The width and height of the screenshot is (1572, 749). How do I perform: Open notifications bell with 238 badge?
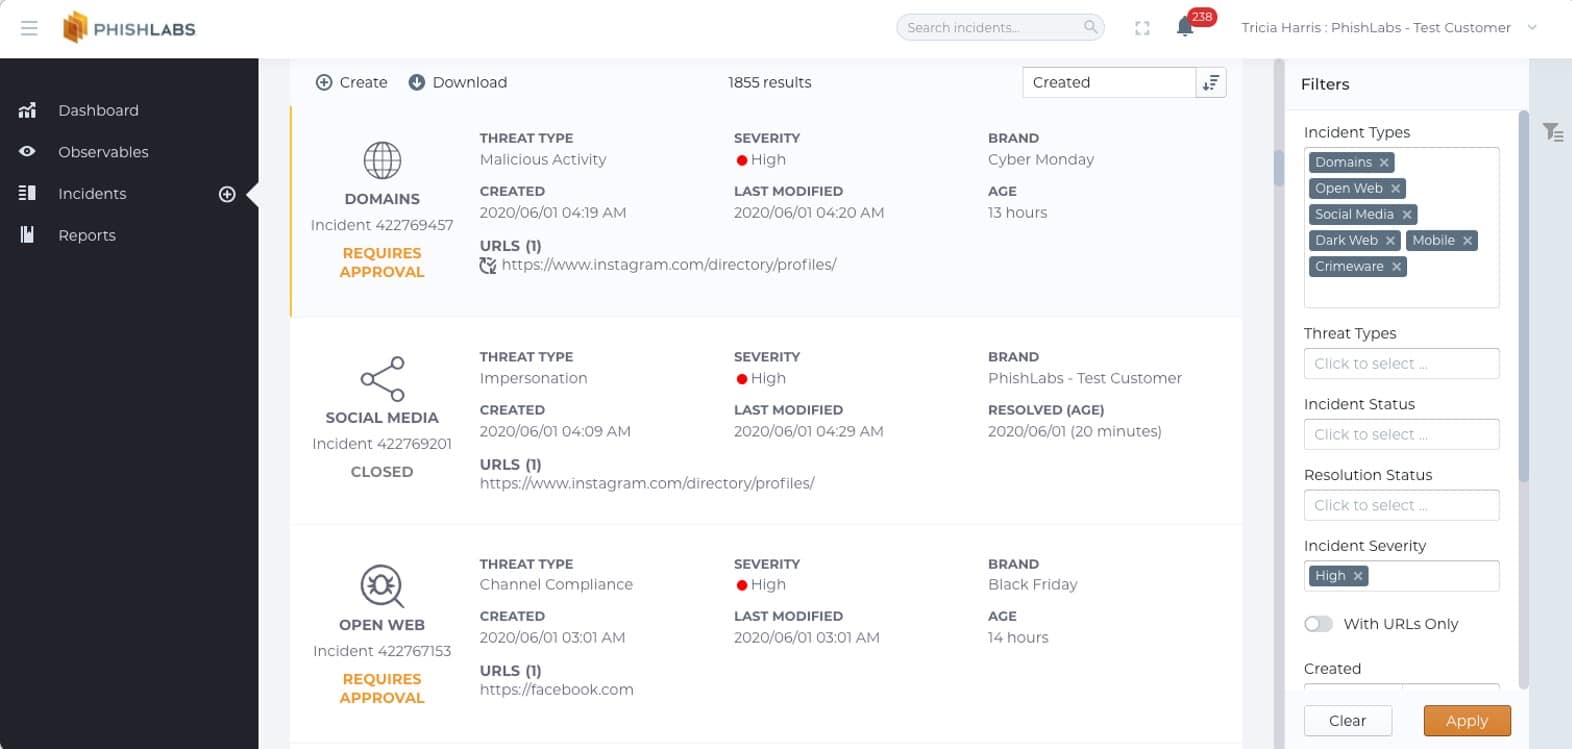pyautogui.click(x=1186, y=27)
